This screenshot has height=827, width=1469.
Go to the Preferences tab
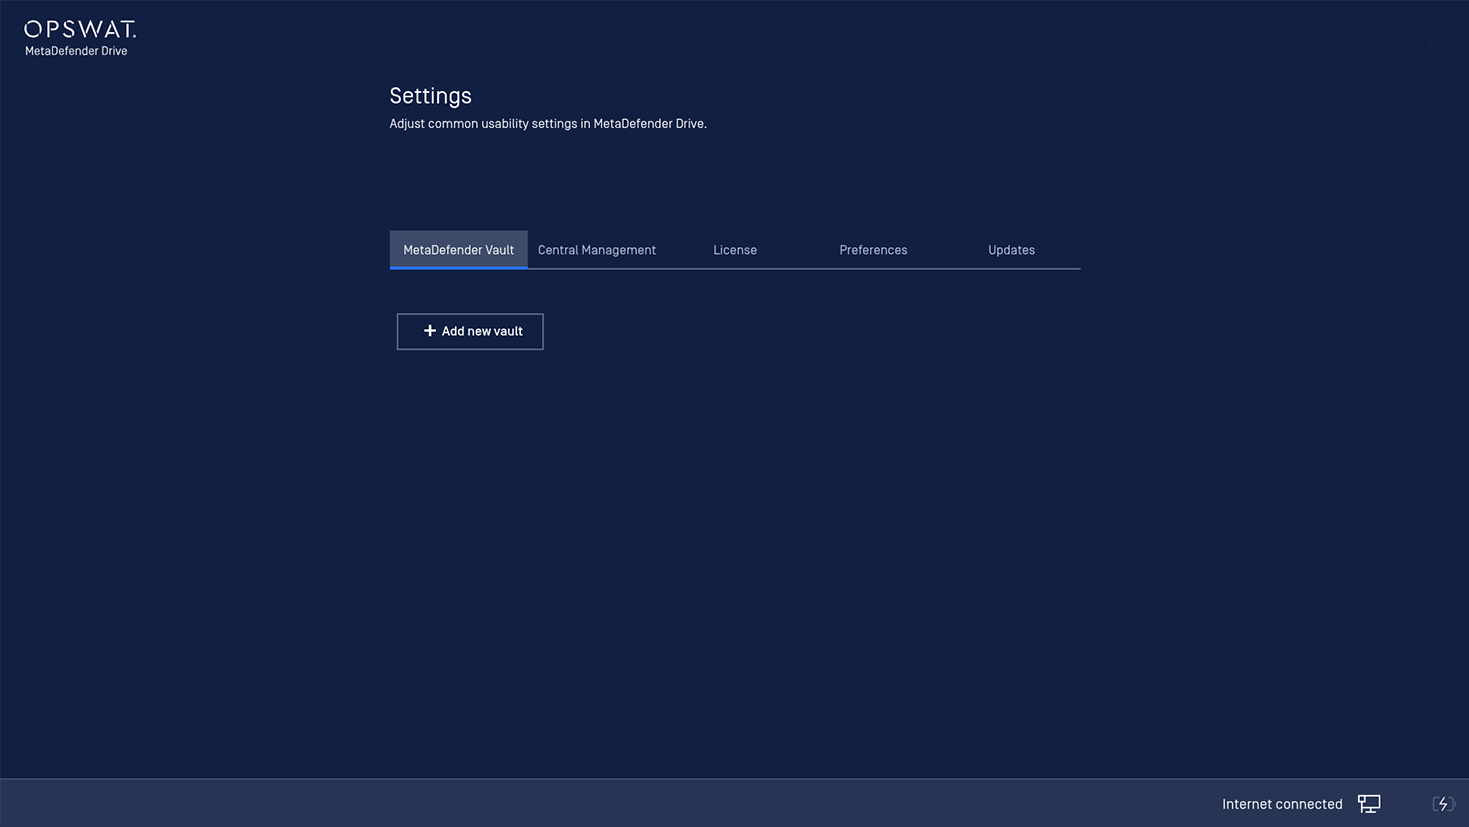tap(873, 250)
